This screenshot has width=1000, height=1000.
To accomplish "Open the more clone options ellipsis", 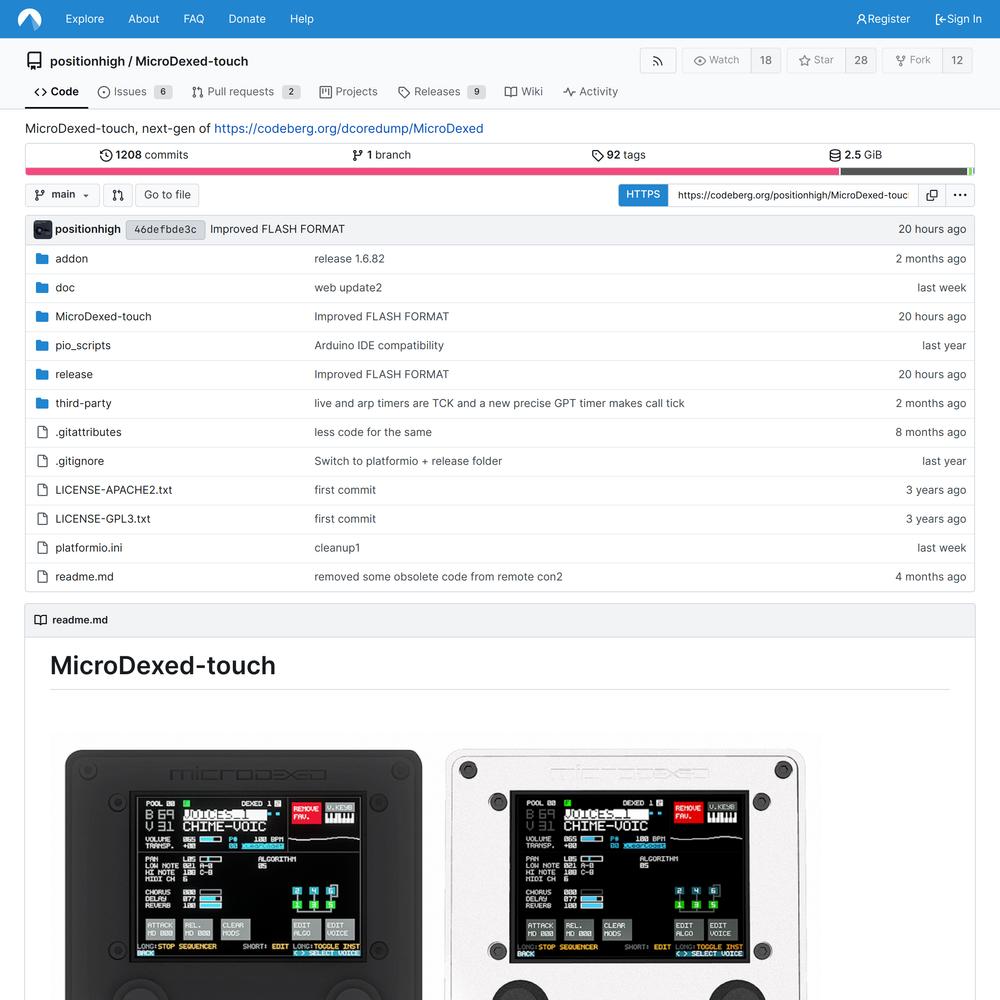I will (x=960, y=195).
